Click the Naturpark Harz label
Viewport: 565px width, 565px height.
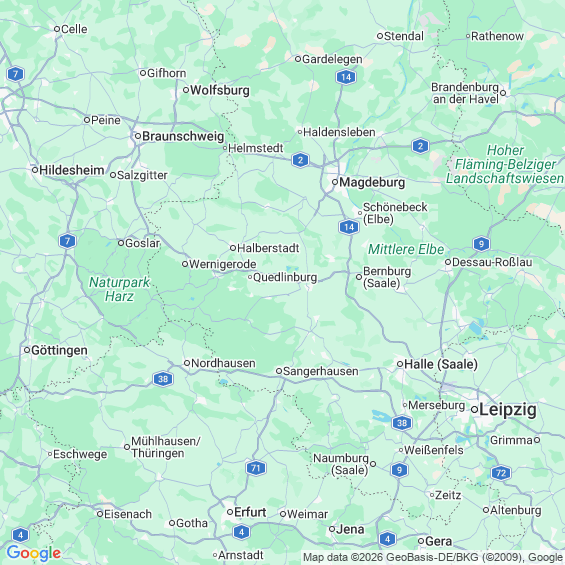tap(119, 289)
